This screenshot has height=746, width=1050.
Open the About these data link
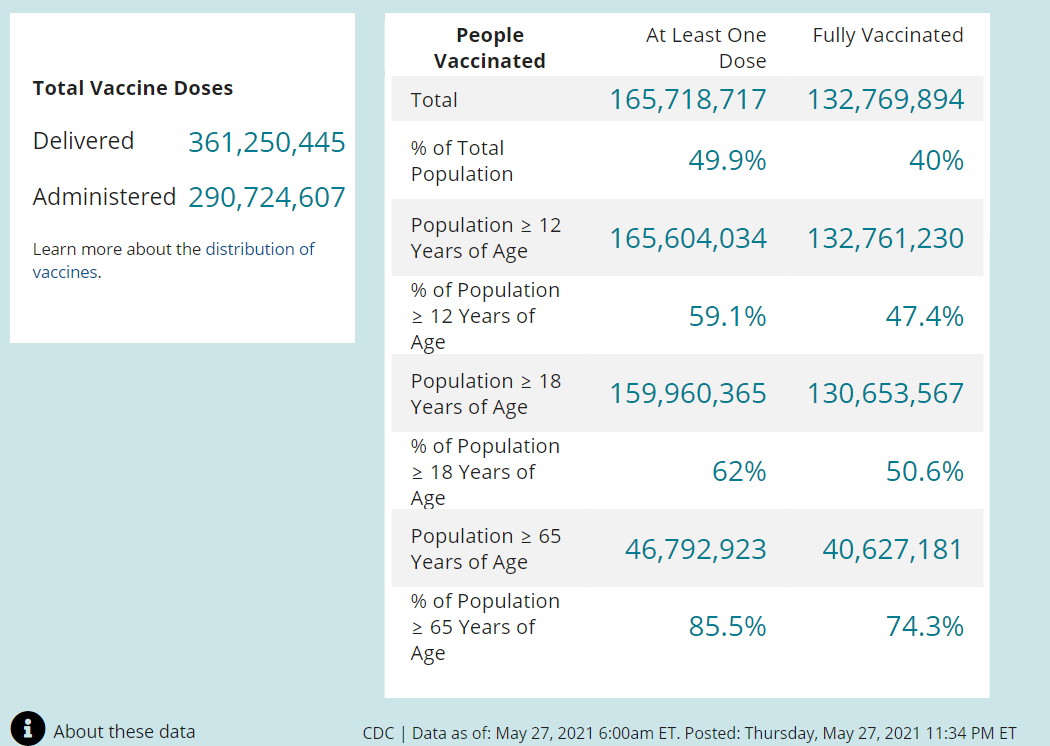pos(124,731)
